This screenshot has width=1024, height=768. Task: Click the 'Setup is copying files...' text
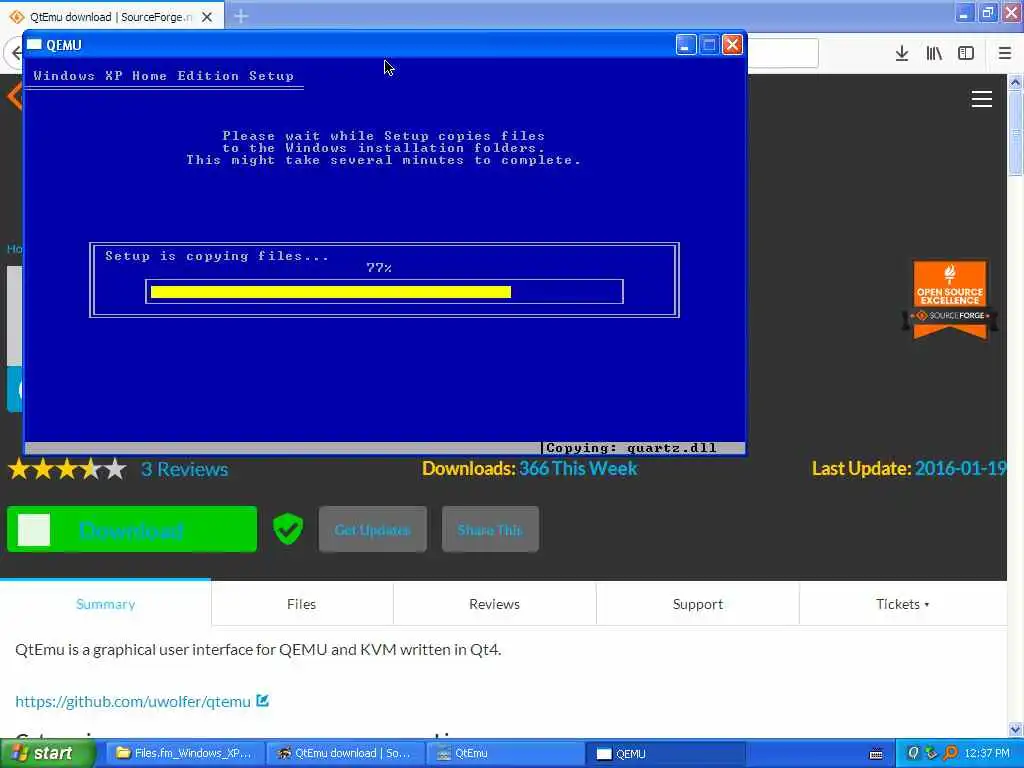pyautogui.click(x=217, y=256)
